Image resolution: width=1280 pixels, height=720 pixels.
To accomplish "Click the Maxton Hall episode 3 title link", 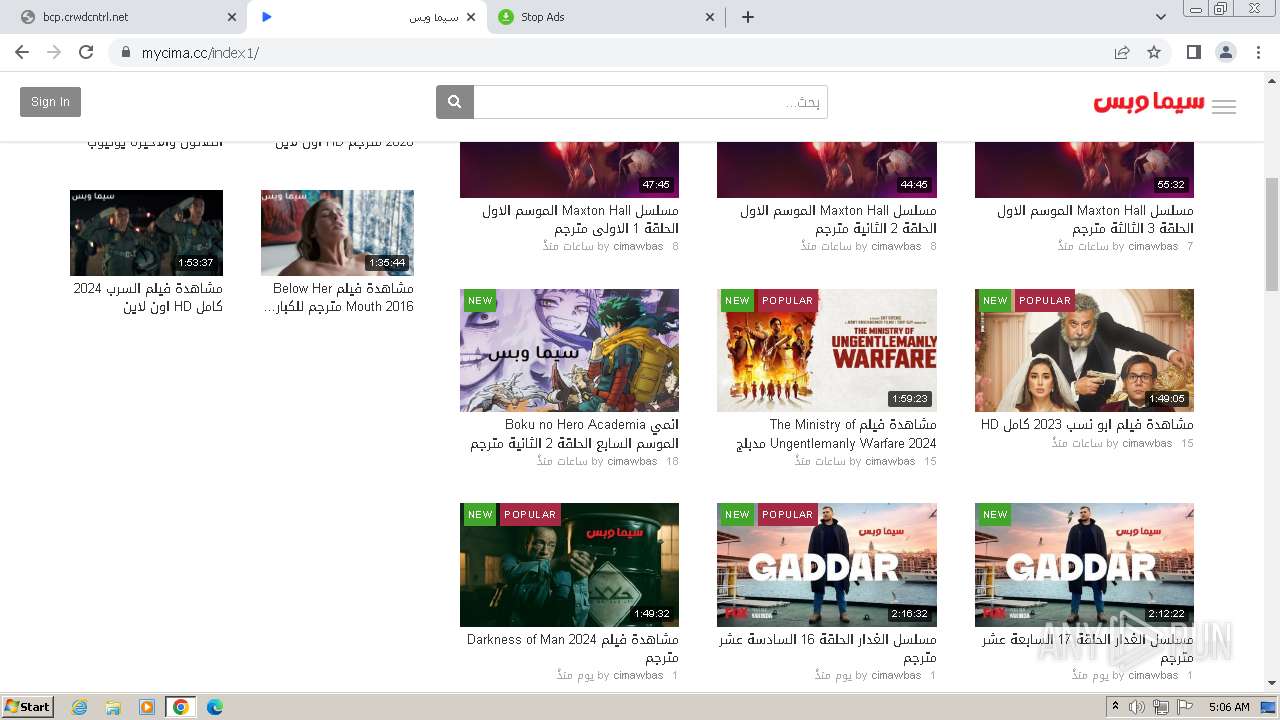I will coord(1095,220).
